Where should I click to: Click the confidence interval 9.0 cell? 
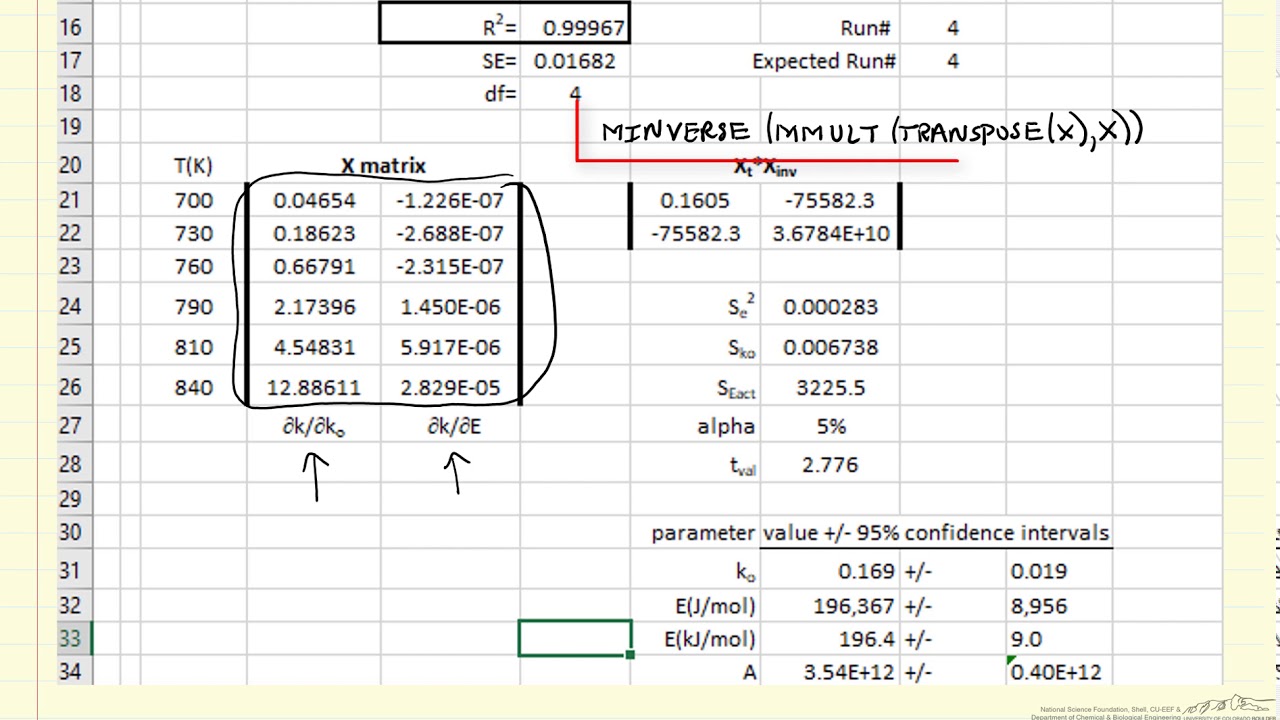[1058, 639]
